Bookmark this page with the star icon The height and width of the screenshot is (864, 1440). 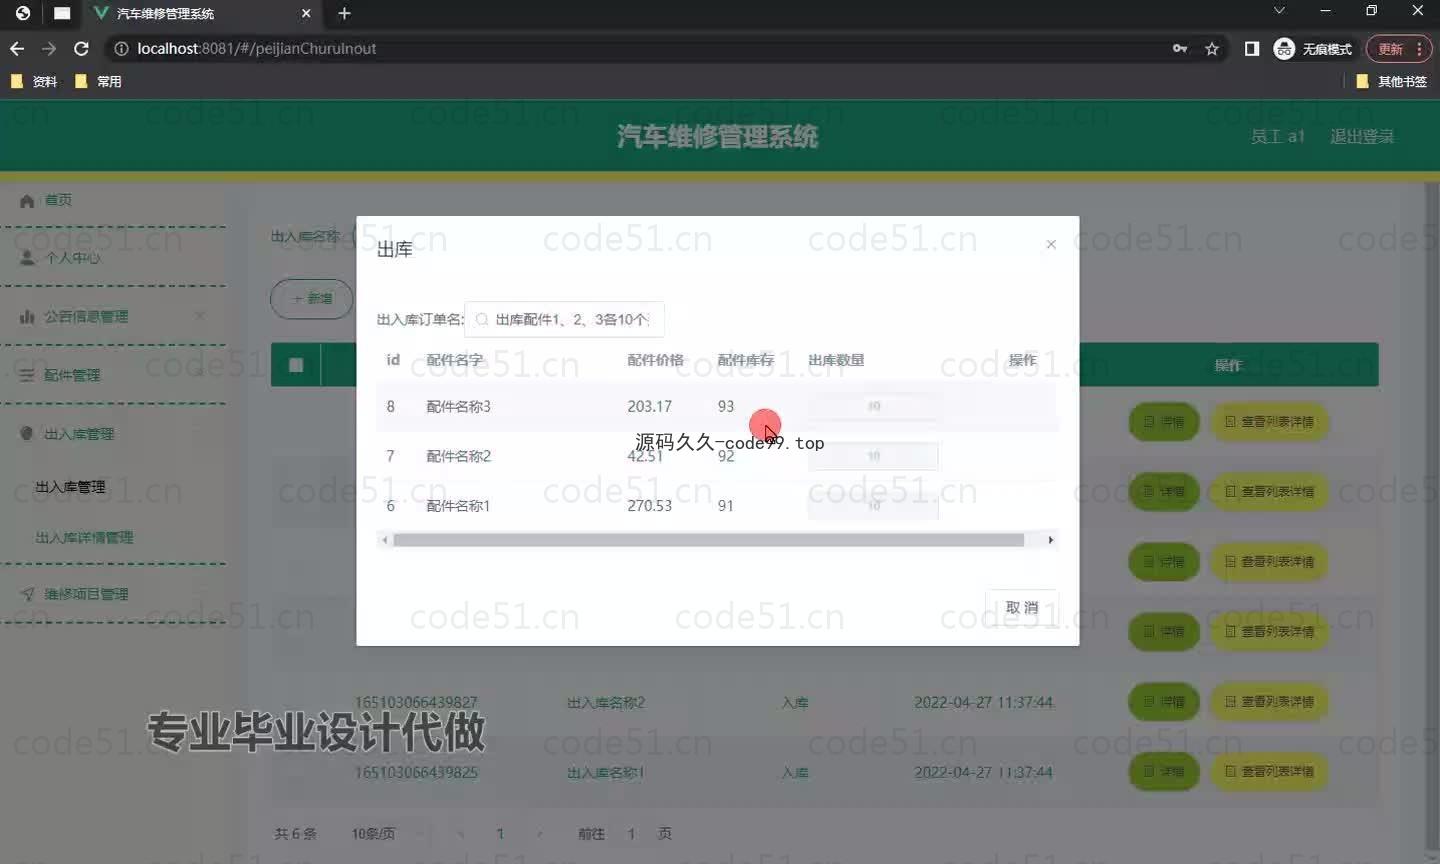(x=1212, y=49)
